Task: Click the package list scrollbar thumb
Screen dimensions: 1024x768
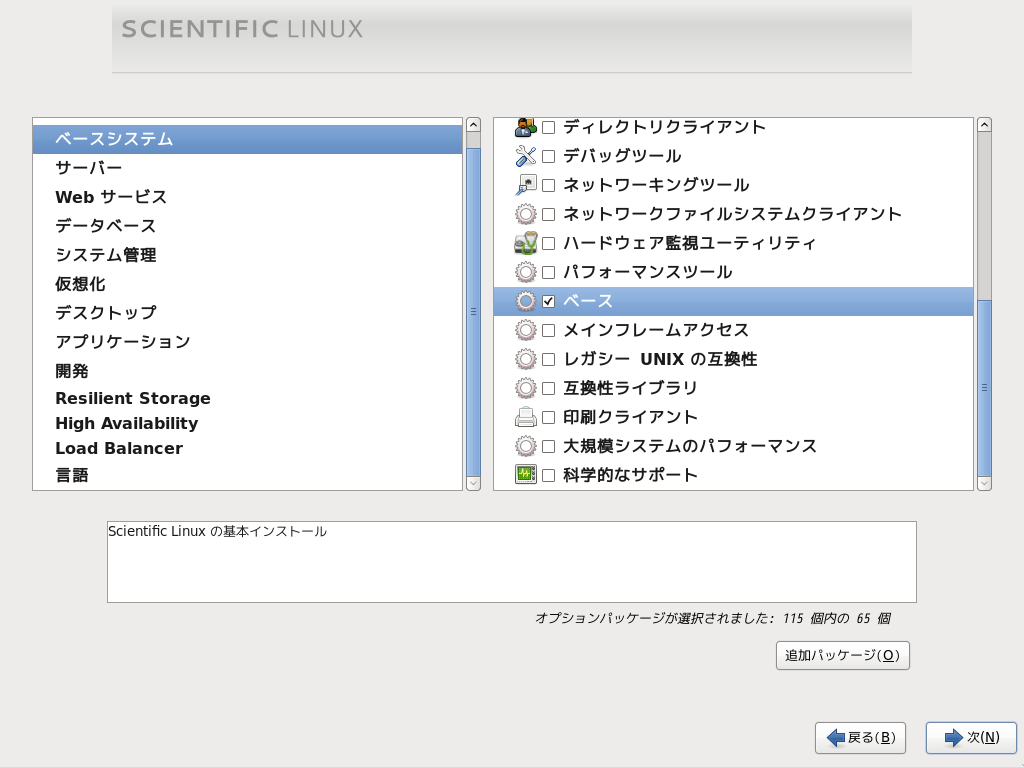Action: (984, 388)
